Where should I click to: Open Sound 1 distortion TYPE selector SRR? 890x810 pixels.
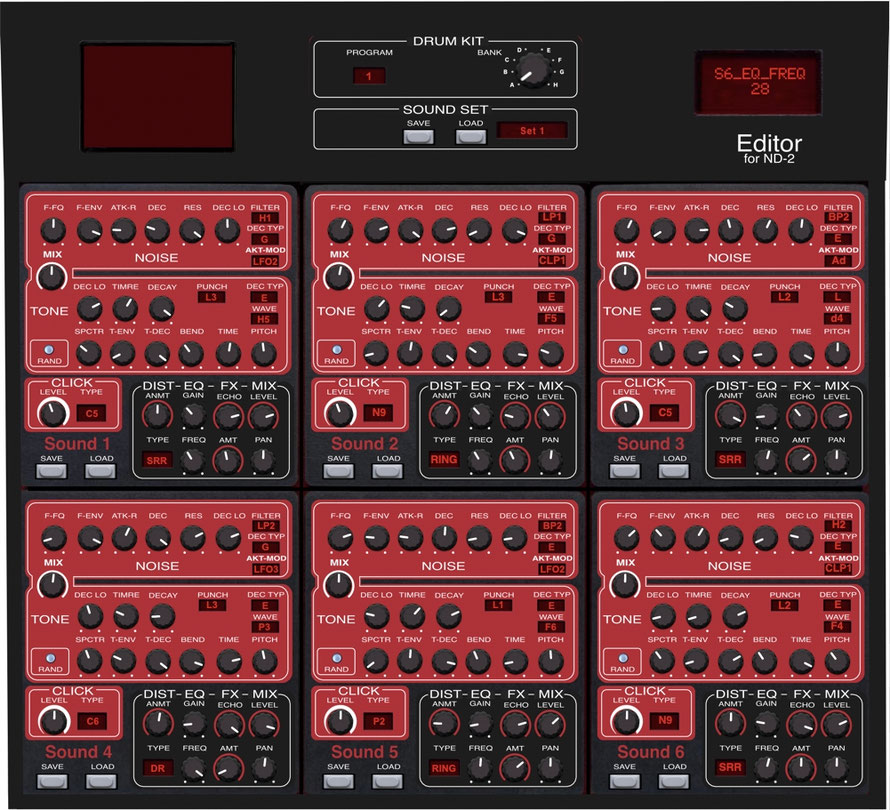[157, 460]
